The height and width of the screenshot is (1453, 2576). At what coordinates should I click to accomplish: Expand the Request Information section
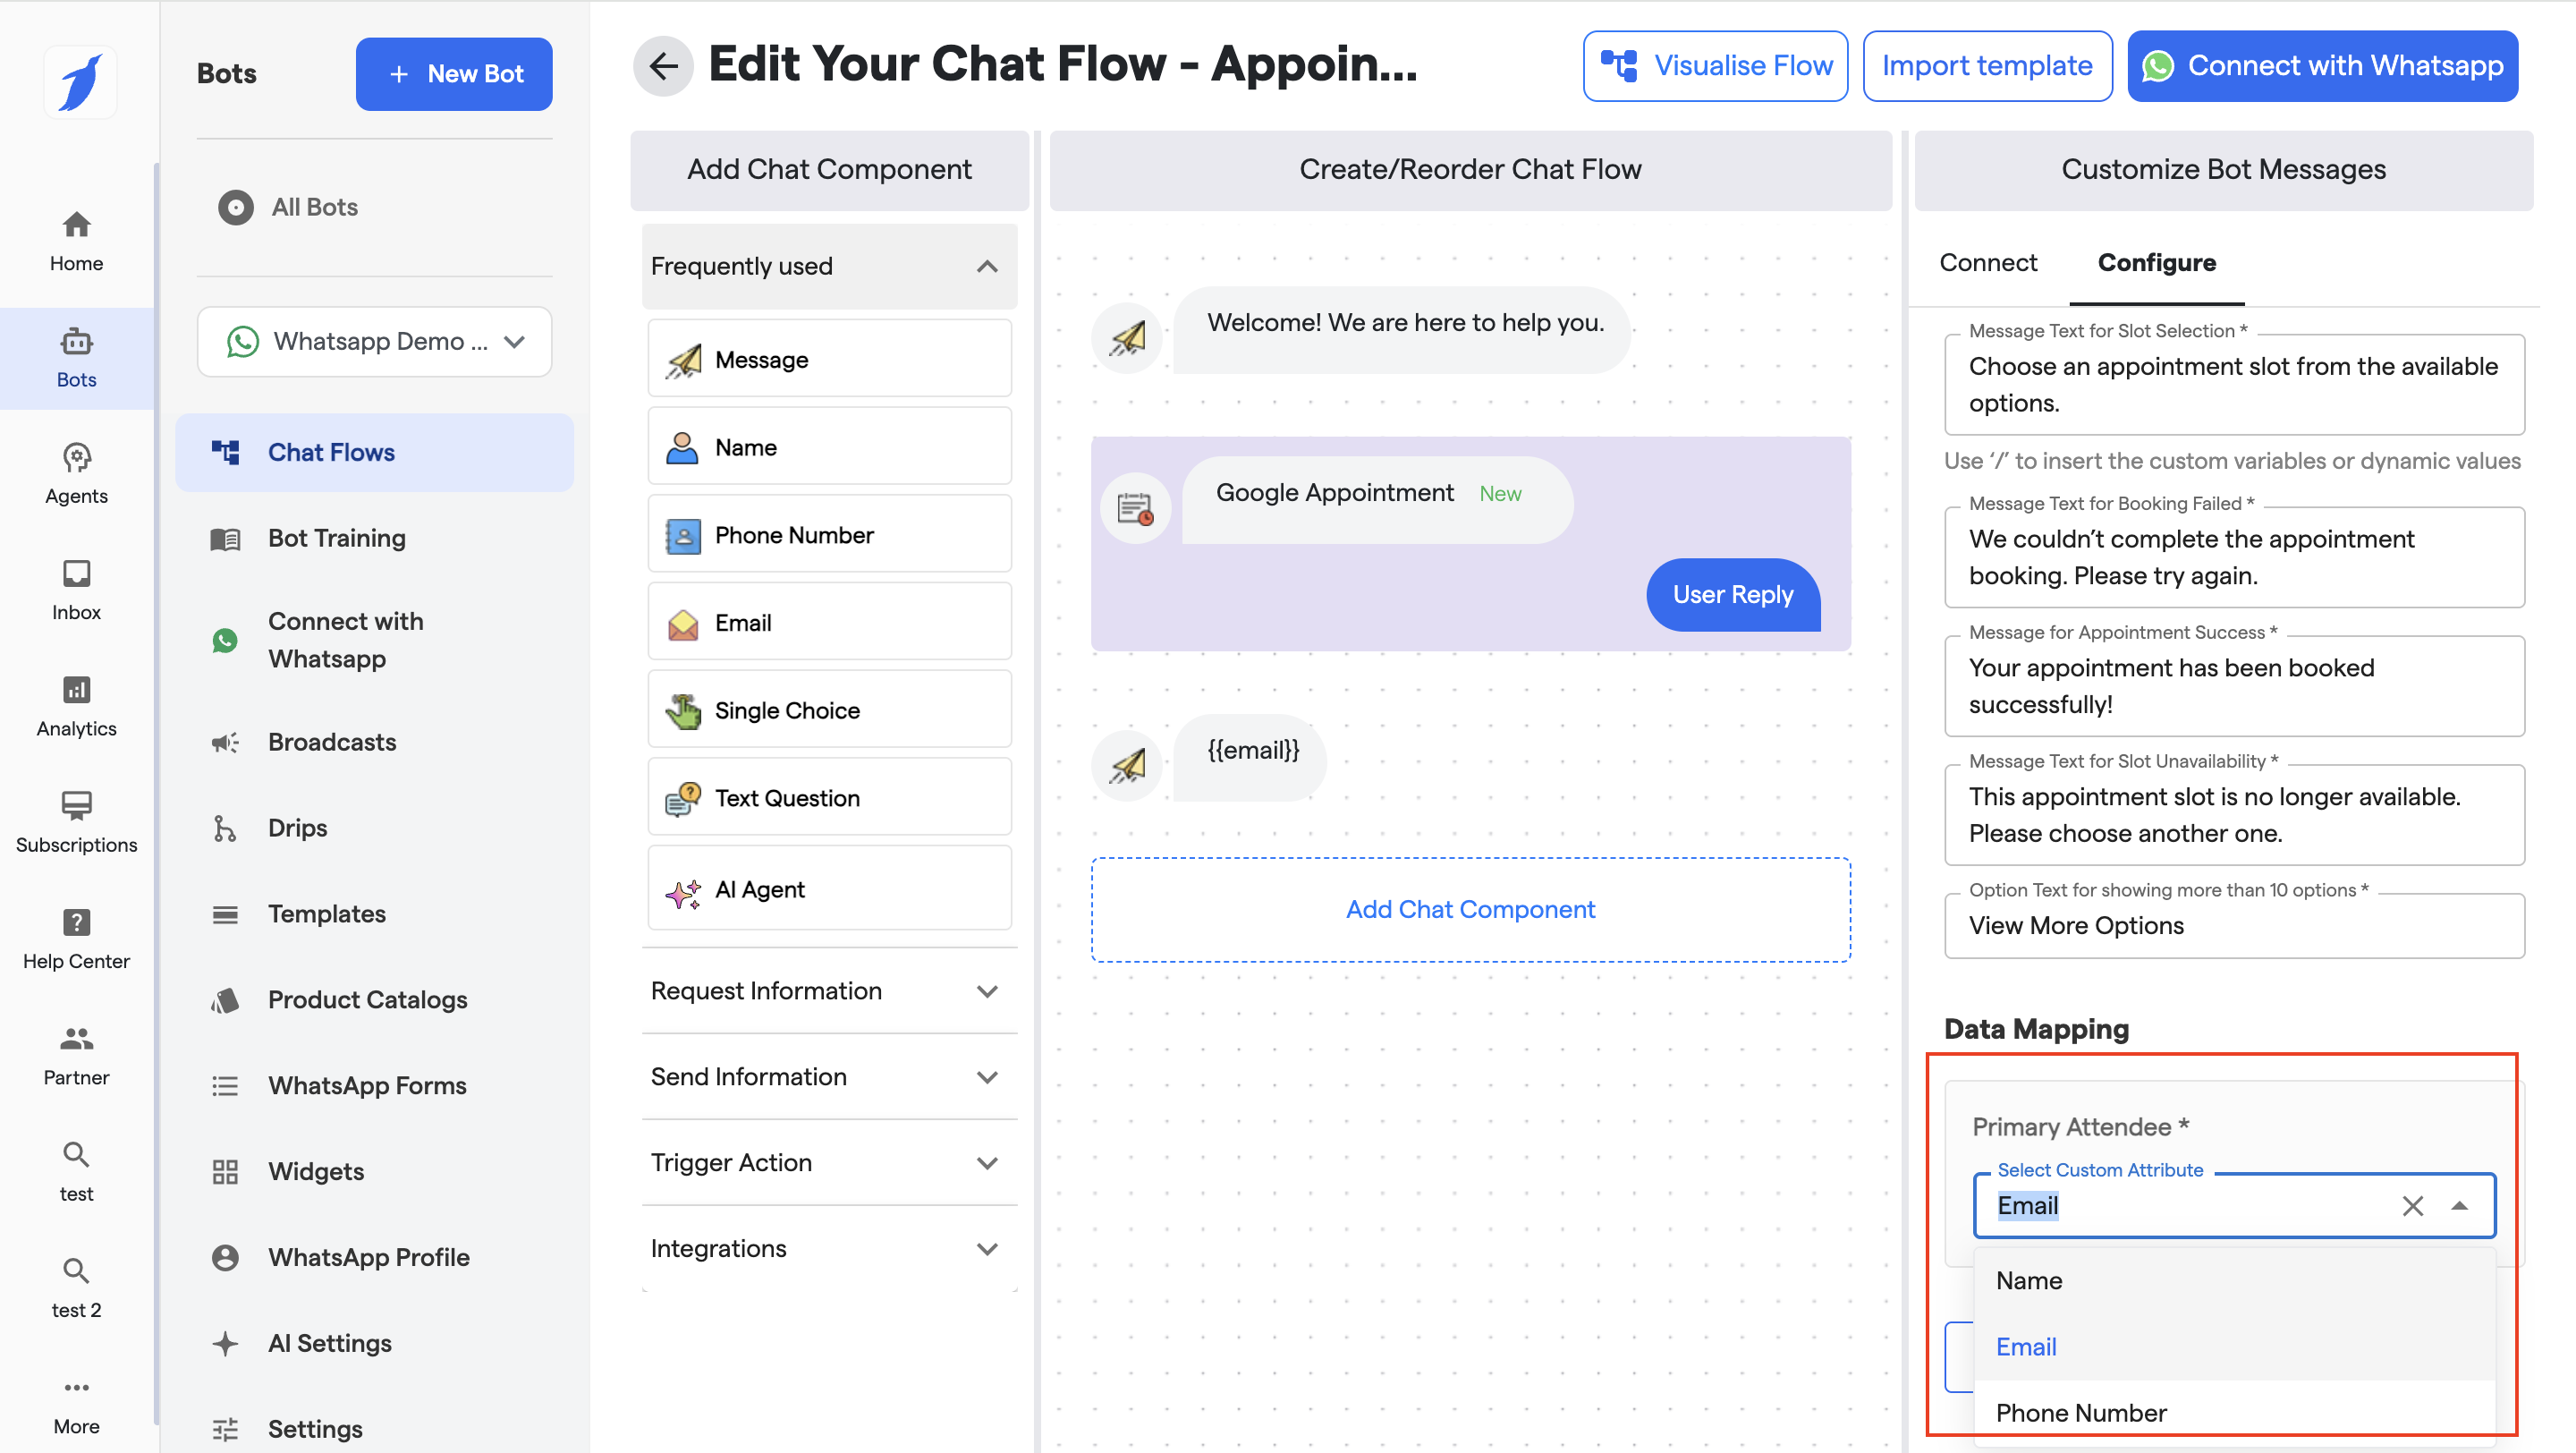pyautogui.click(x=828, y=990)
